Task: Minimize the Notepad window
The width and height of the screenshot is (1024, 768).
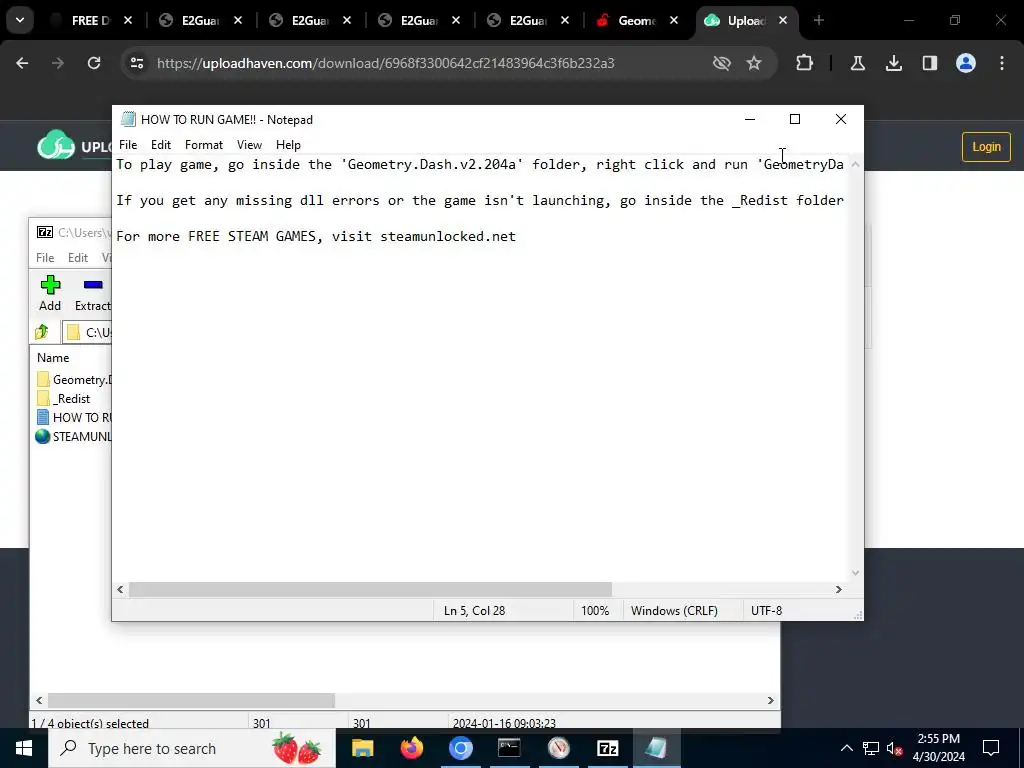Action: pos(750,119)
